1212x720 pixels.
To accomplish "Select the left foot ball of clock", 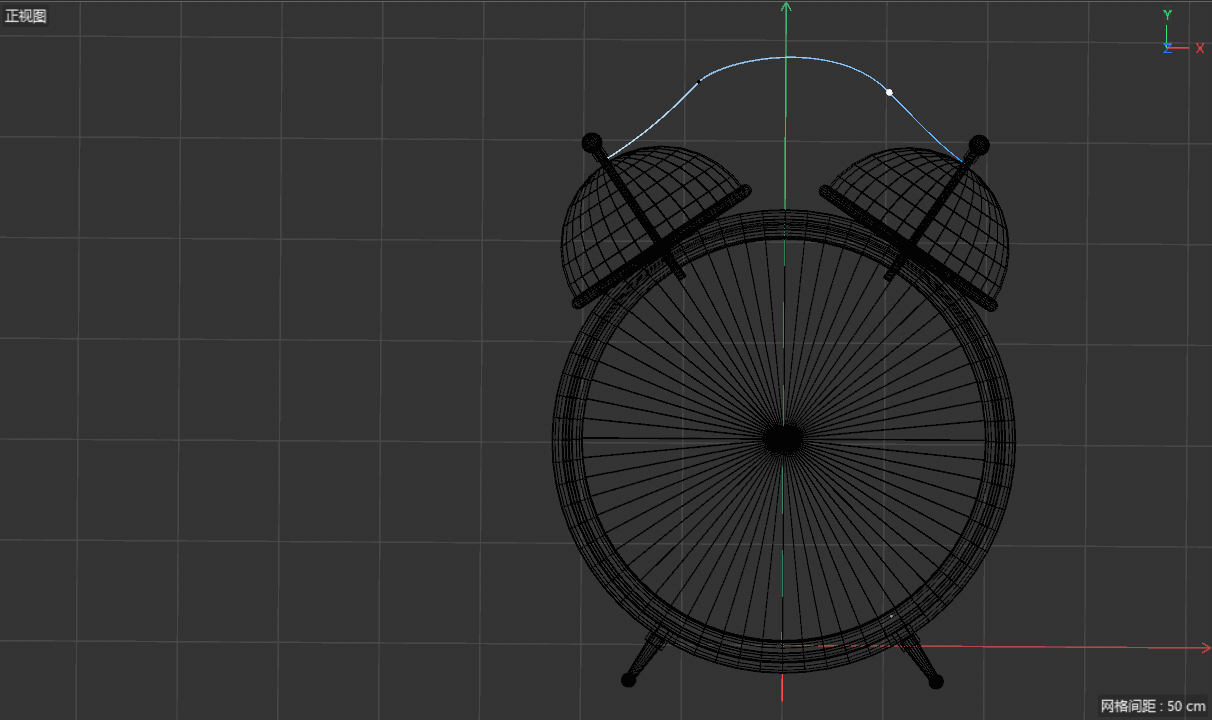I will (x=628, y=680).
